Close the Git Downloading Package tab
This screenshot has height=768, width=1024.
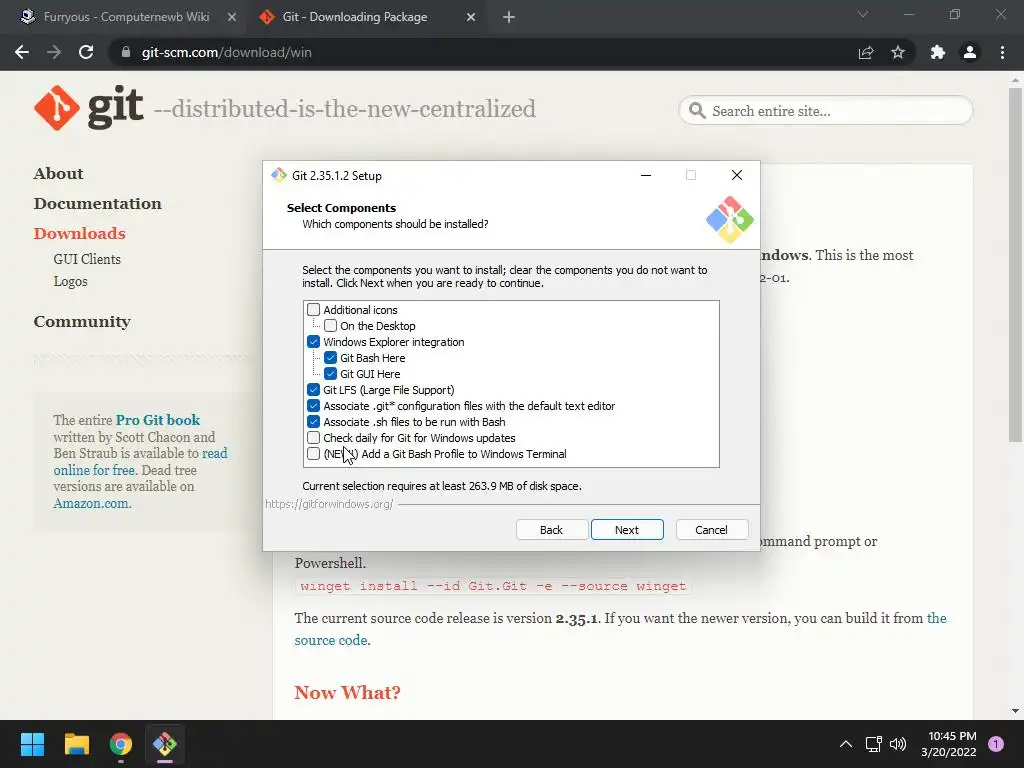point(471,17)
